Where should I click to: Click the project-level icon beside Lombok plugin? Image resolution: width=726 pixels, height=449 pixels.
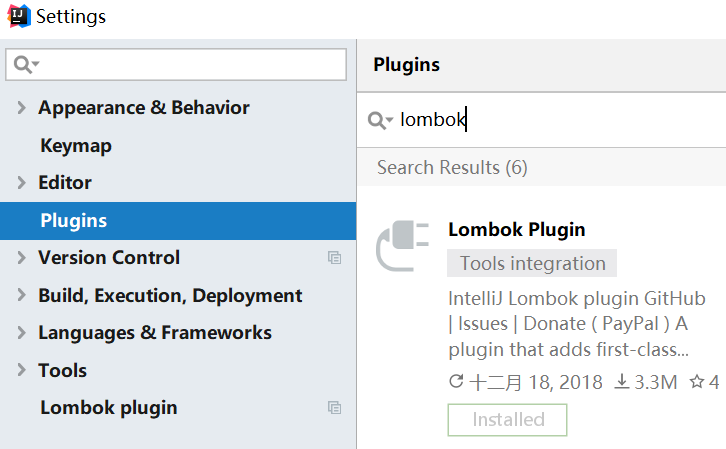coord(335,408)
